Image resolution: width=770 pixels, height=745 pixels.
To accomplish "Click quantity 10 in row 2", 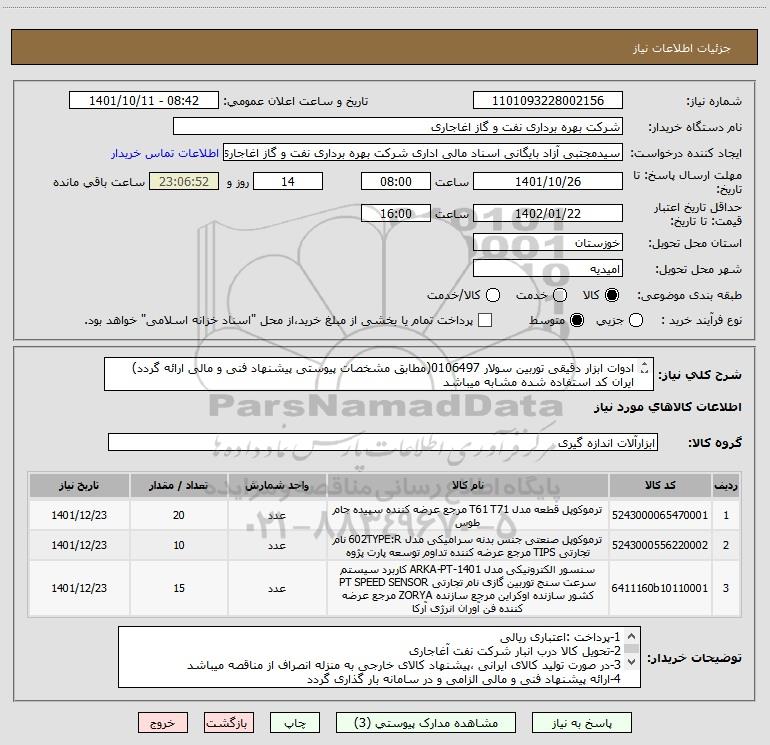I will [179, 545].
